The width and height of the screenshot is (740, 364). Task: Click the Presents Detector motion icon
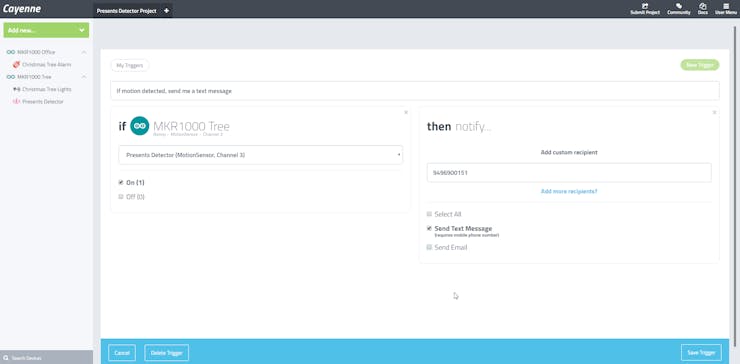coord(17,102)
